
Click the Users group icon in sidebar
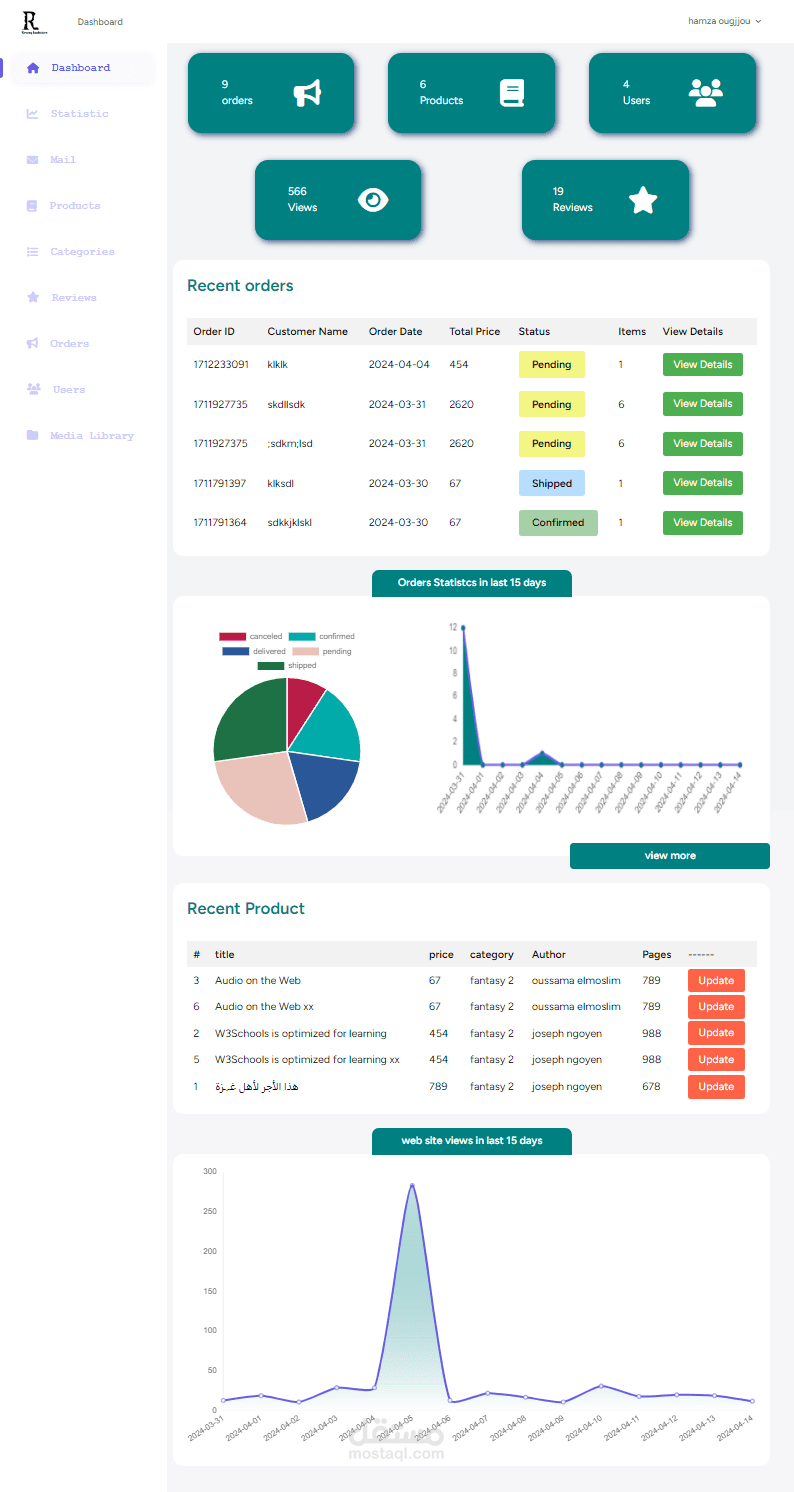coord(33,390)
